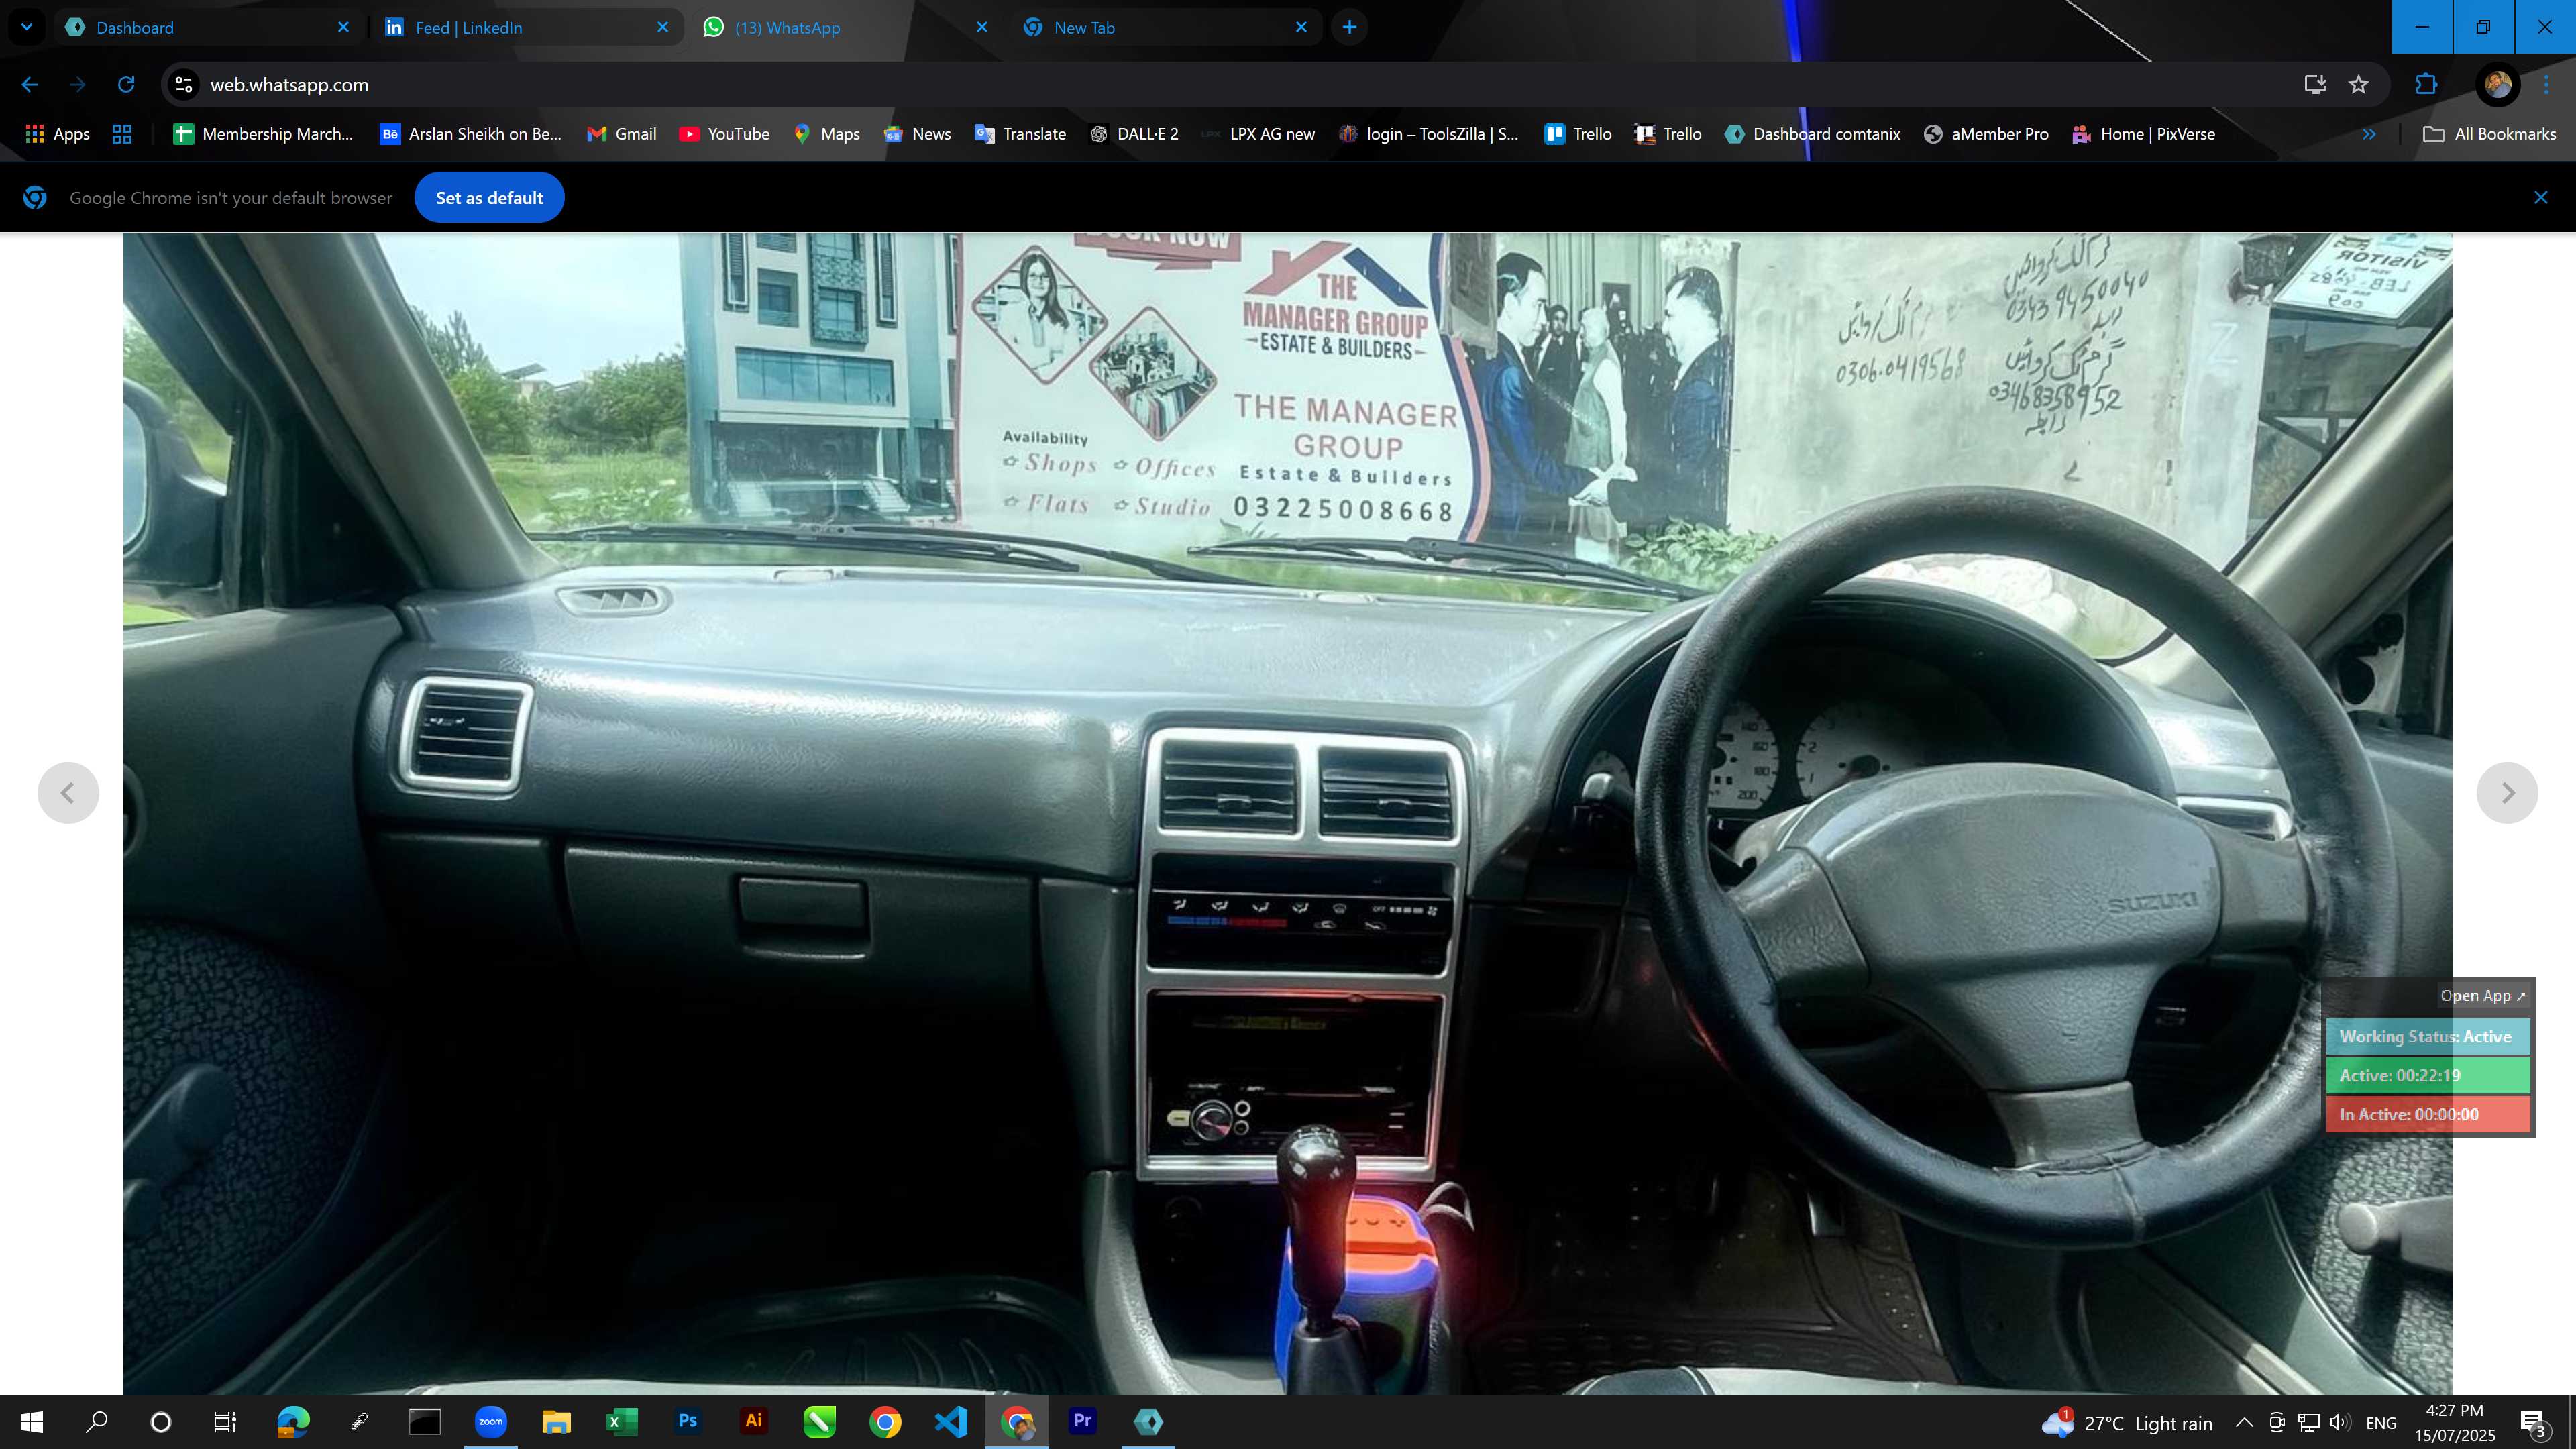Viewport: 2576px width, 1449px height.
Task: Switch to the Dashboard tab
Action: 205,27
